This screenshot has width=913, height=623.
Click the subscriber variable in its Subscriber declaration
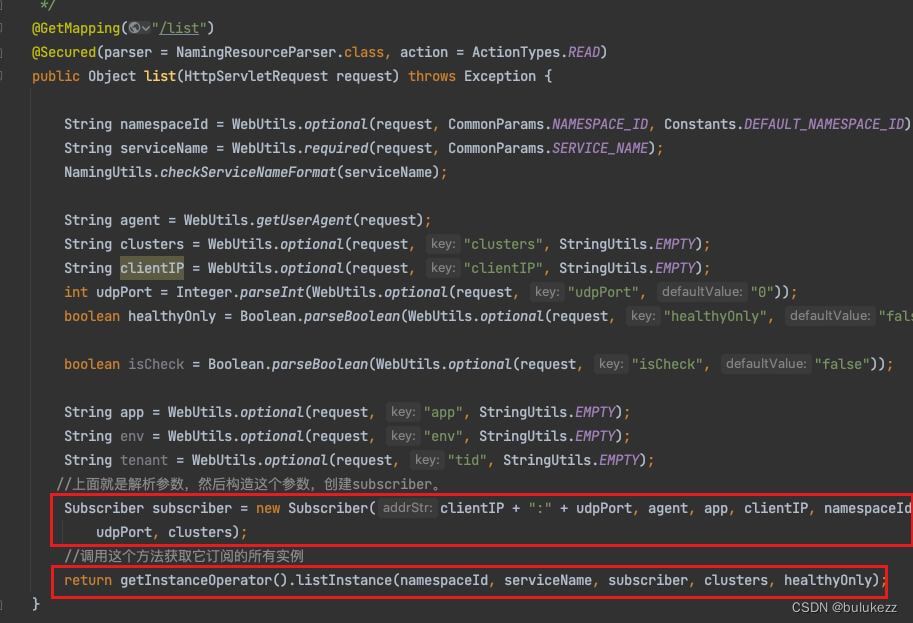[192, 508]
